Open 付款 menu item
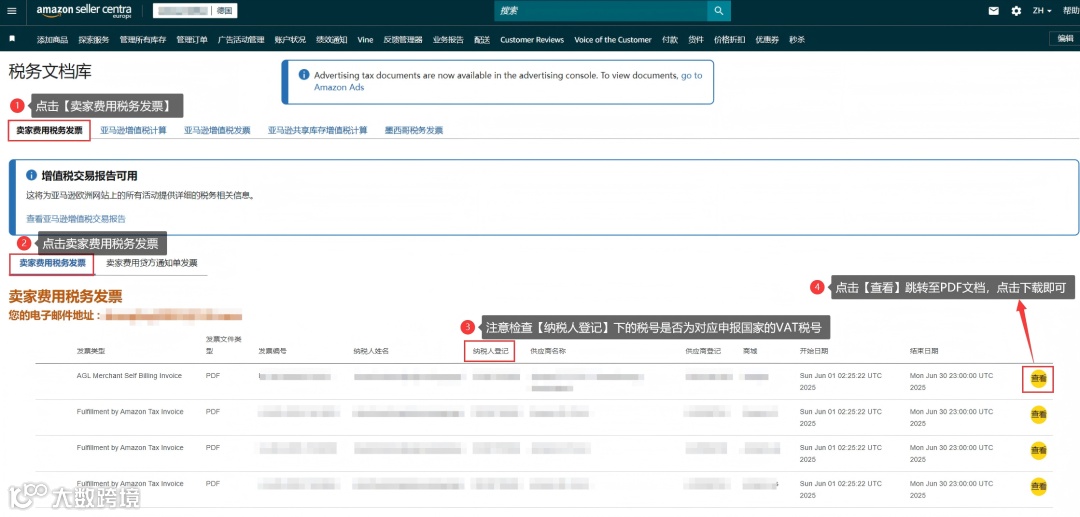1080x517 pixels. pos(669,40)
